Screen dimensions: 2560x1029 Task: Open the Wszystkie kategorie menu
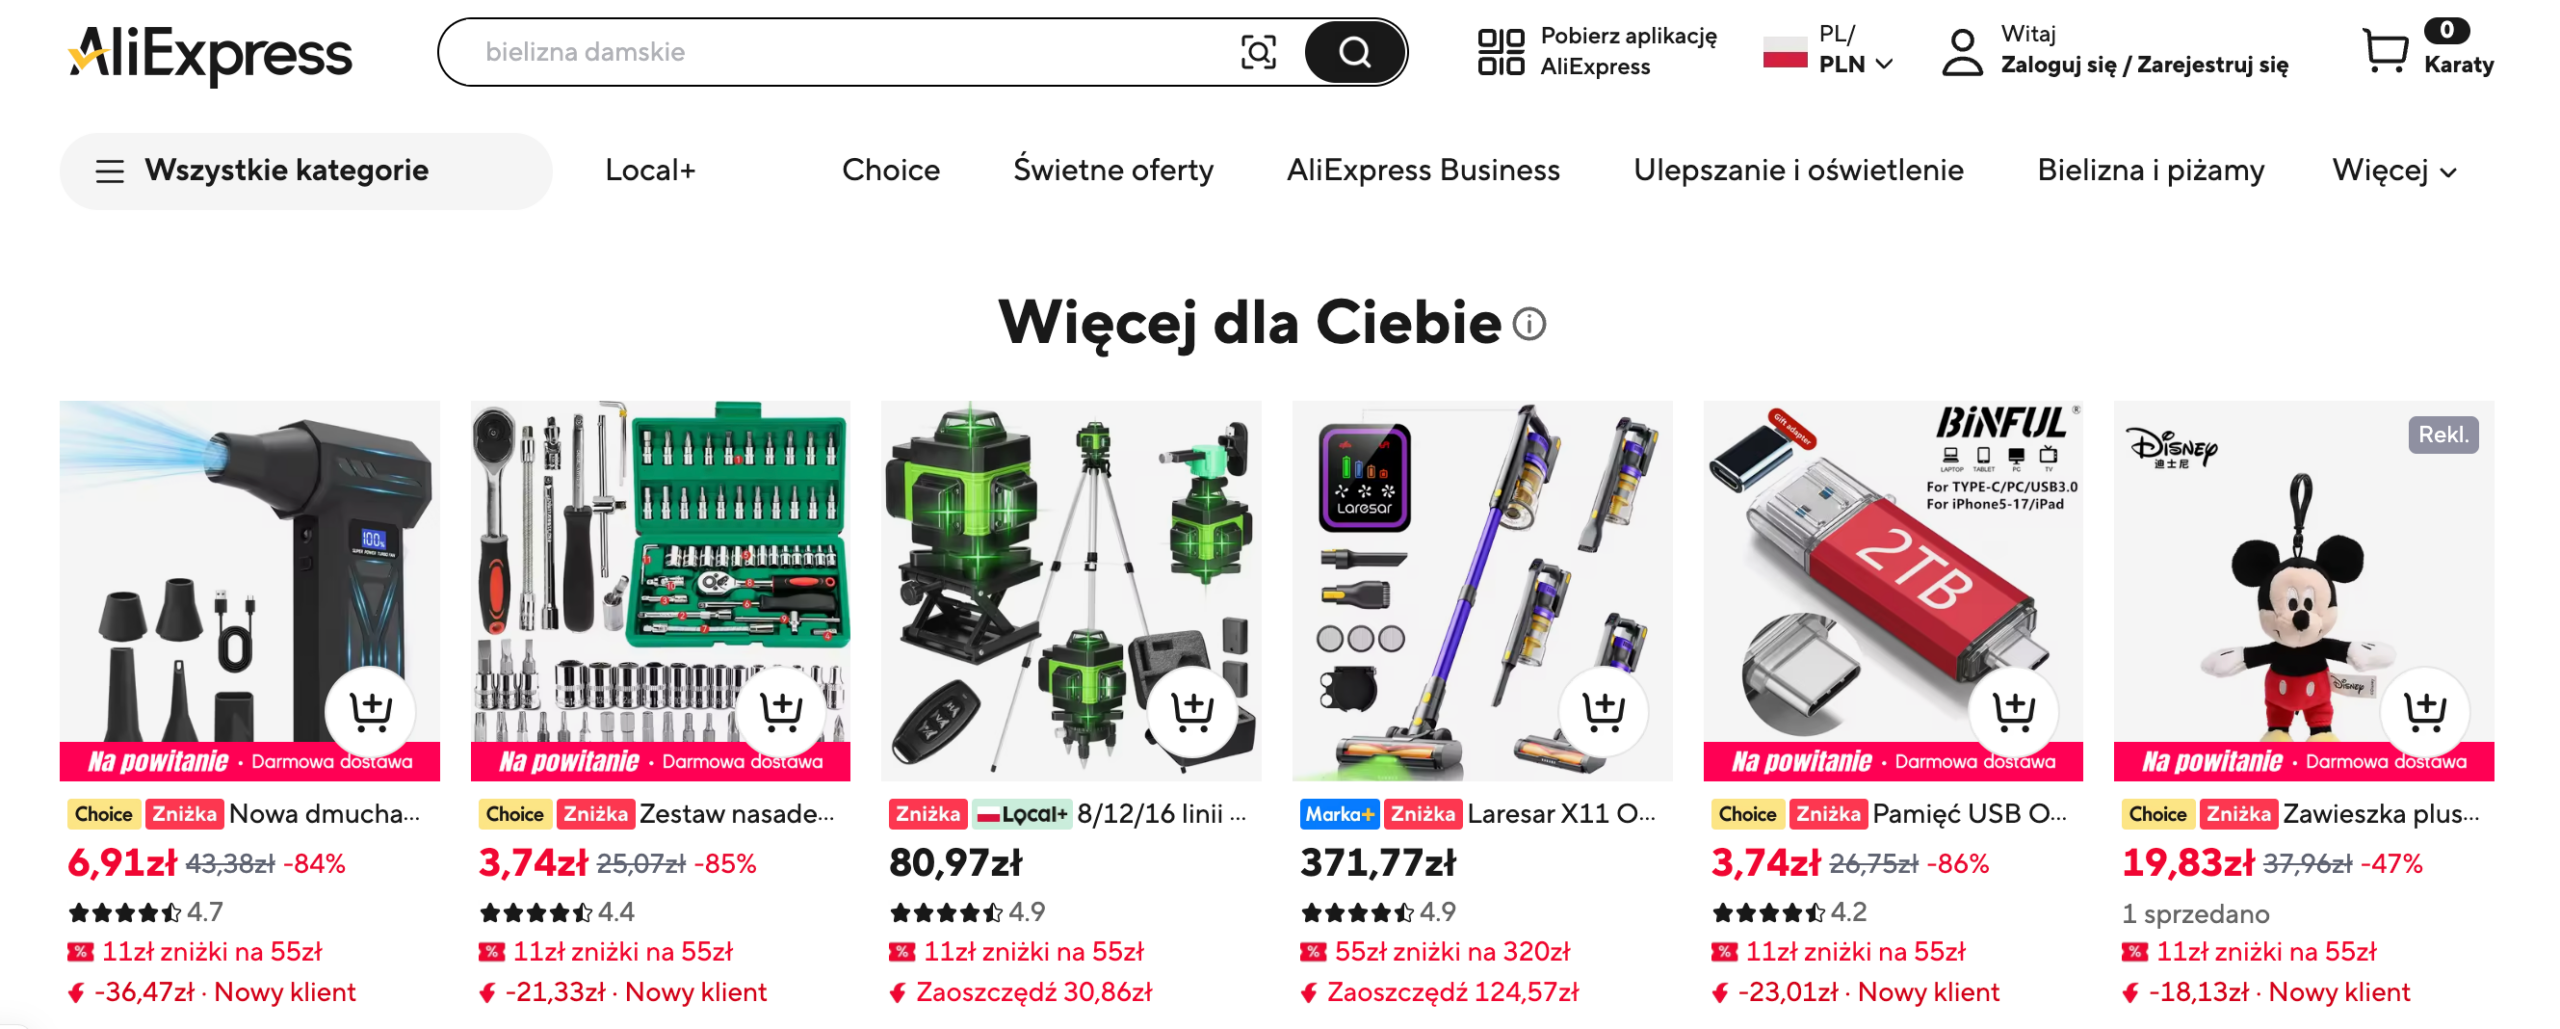(x=305, y=171)
